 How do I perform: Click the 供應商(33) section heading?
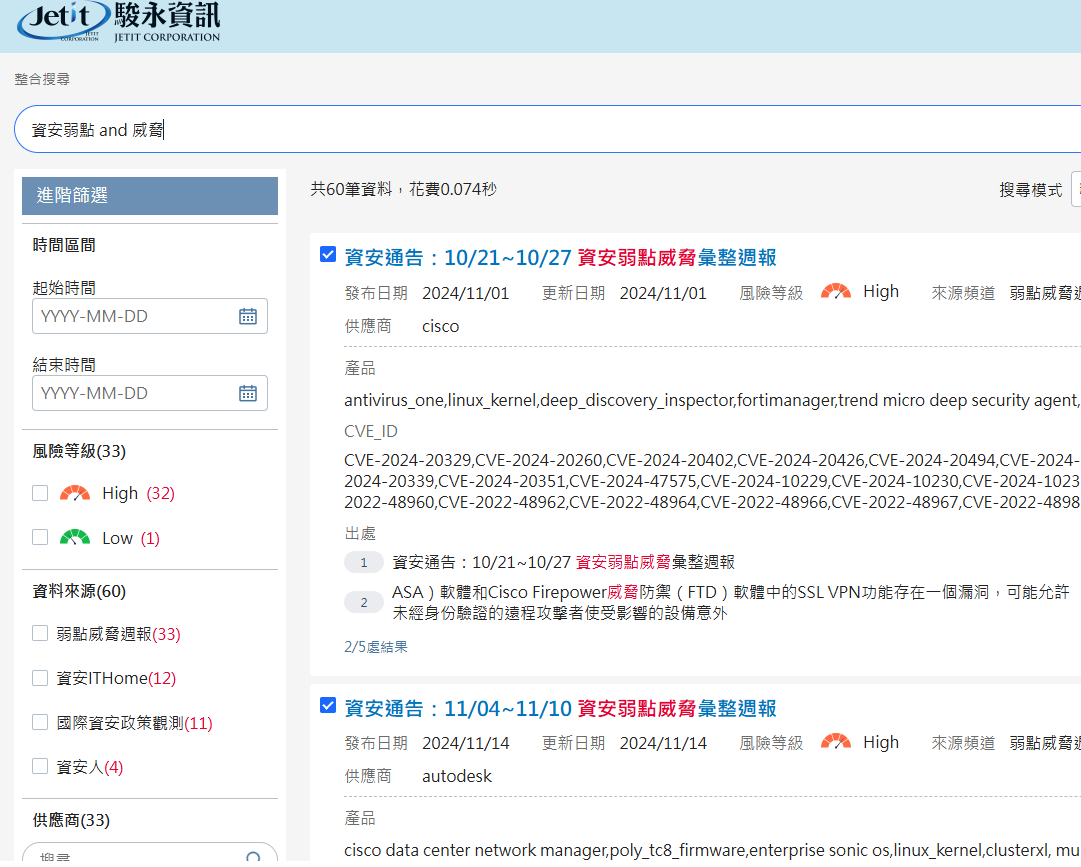tap(71, 820)
